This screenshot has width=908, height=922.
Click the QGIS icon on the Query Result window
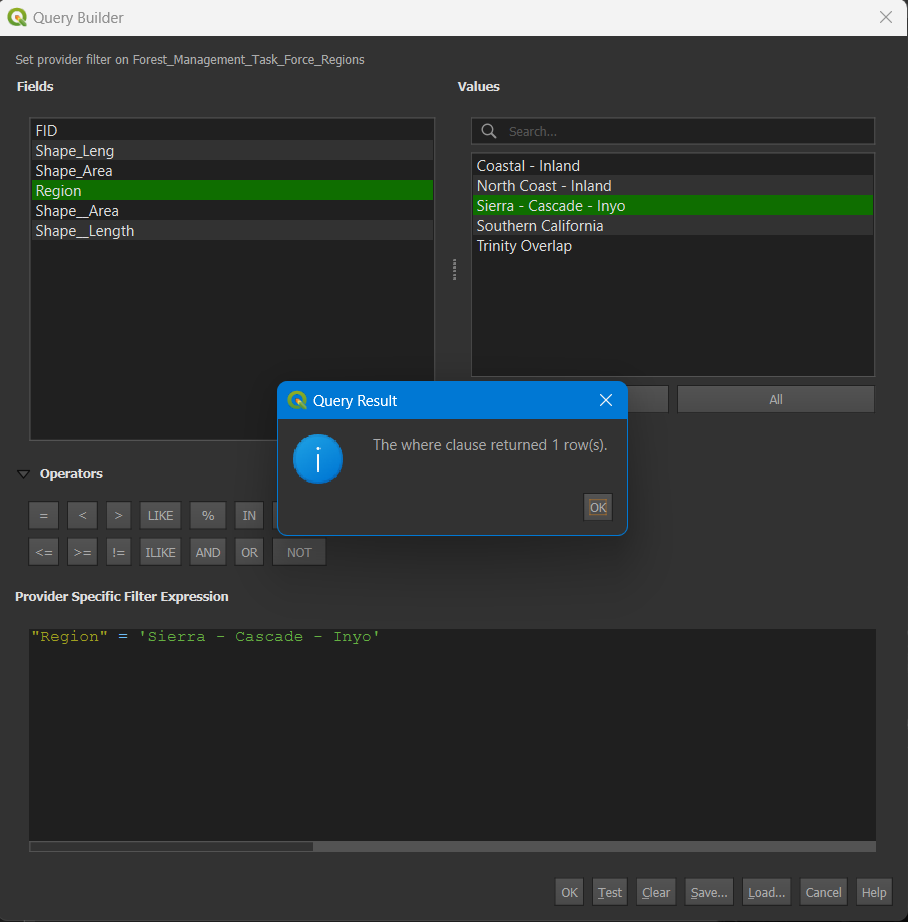(296, 400)
